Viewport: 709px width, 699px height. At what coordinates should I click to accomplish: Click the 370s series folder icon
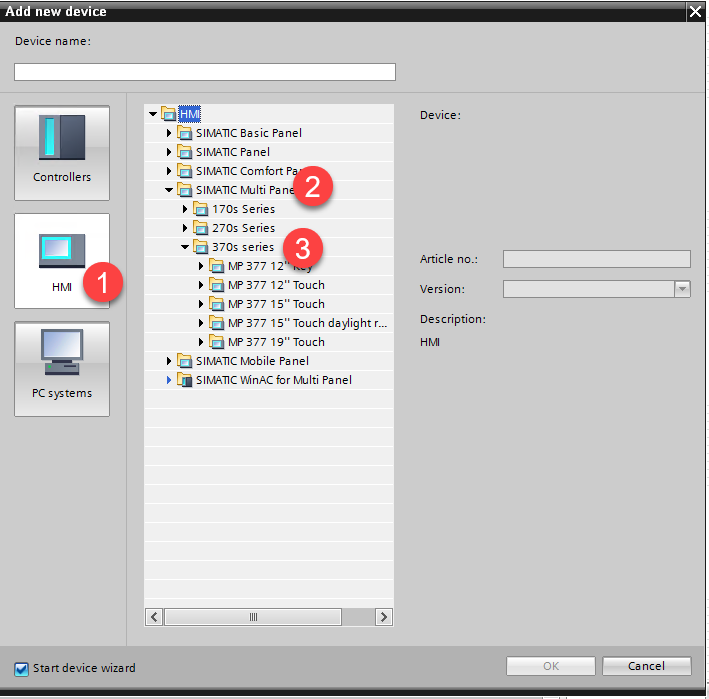pos(200,247)
